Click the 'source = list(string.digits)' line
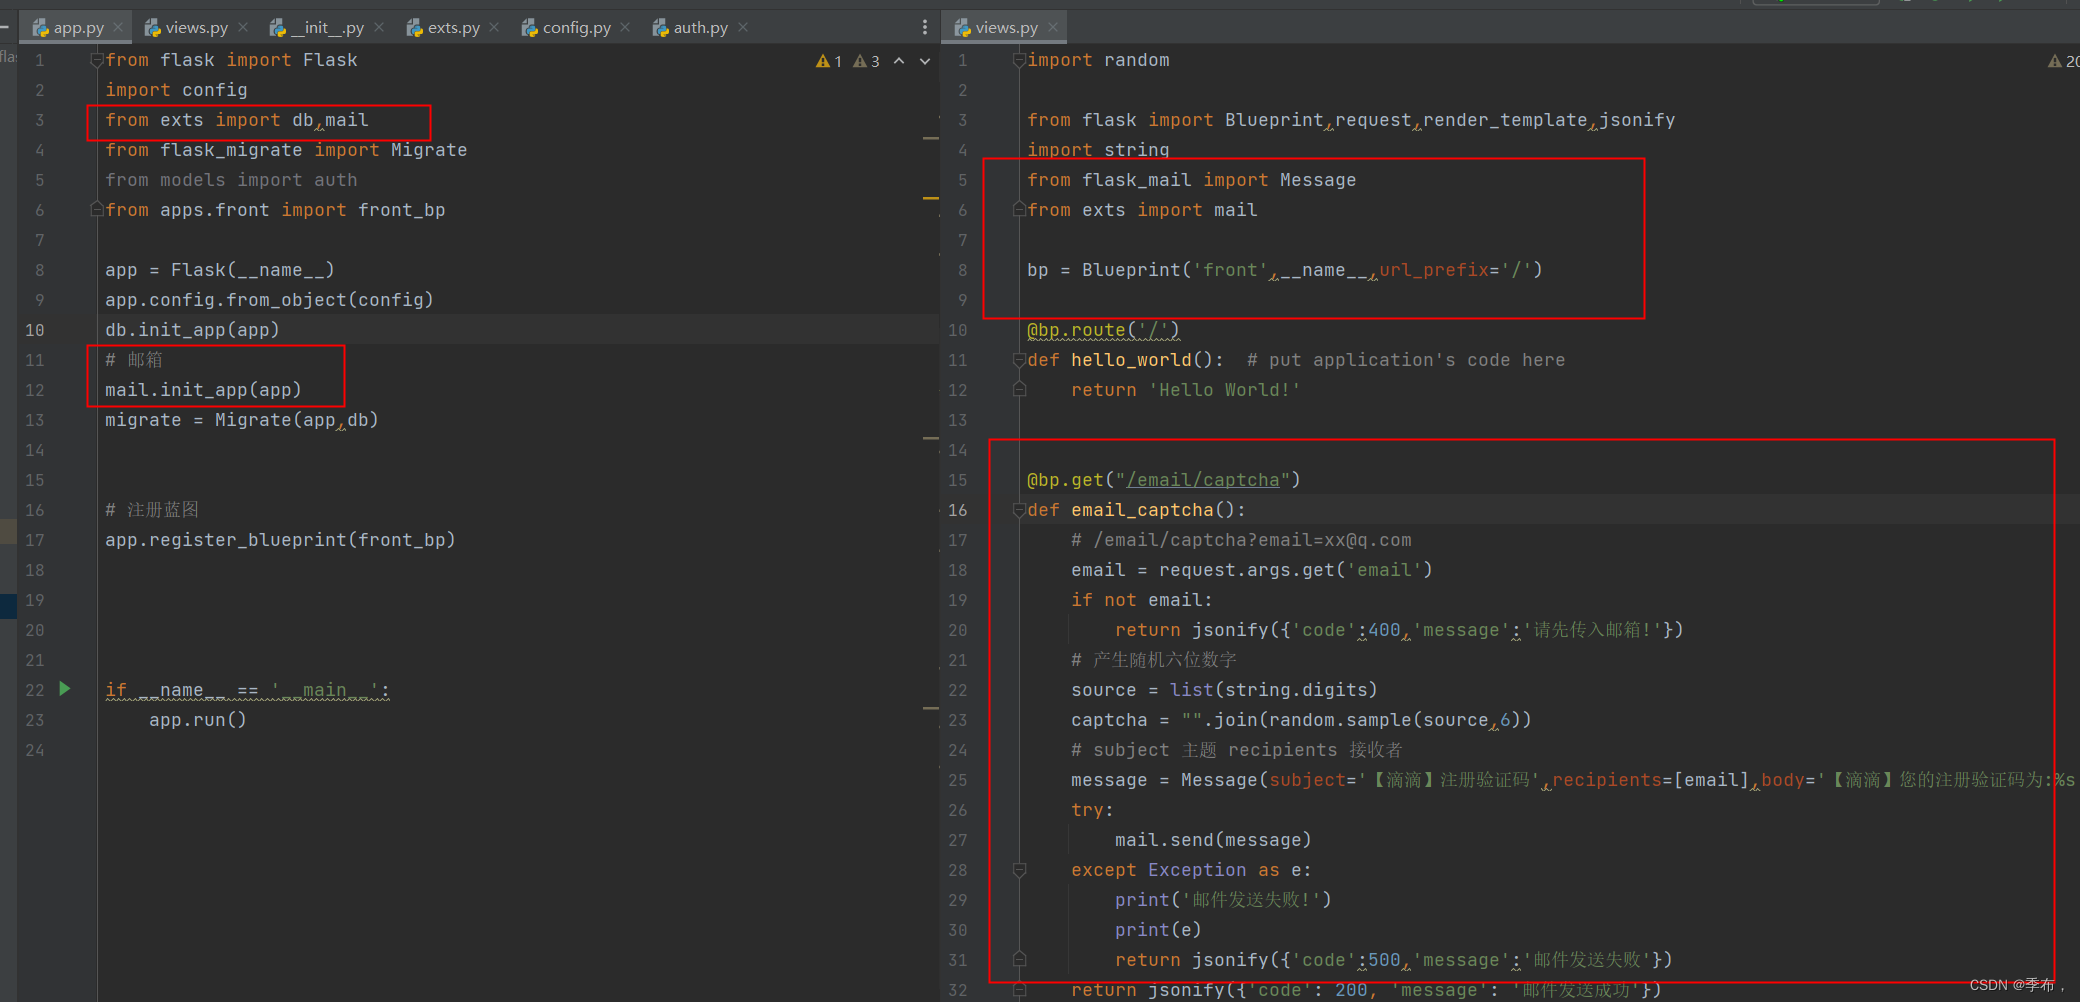 [1224, 690]
